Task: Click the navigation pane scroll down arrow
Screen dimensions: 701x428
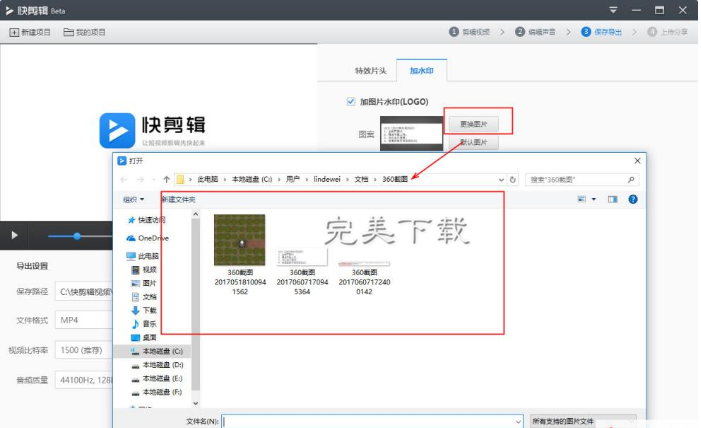Action: [x=195, y=403]
